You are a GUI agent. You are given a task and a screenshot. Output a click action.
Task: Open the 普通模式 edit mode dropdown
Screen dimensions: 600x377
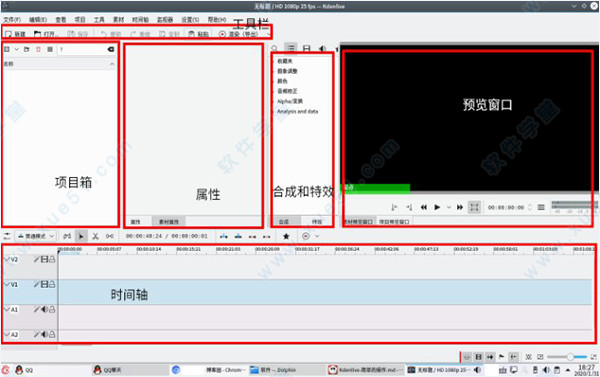[x=36, y=236]
